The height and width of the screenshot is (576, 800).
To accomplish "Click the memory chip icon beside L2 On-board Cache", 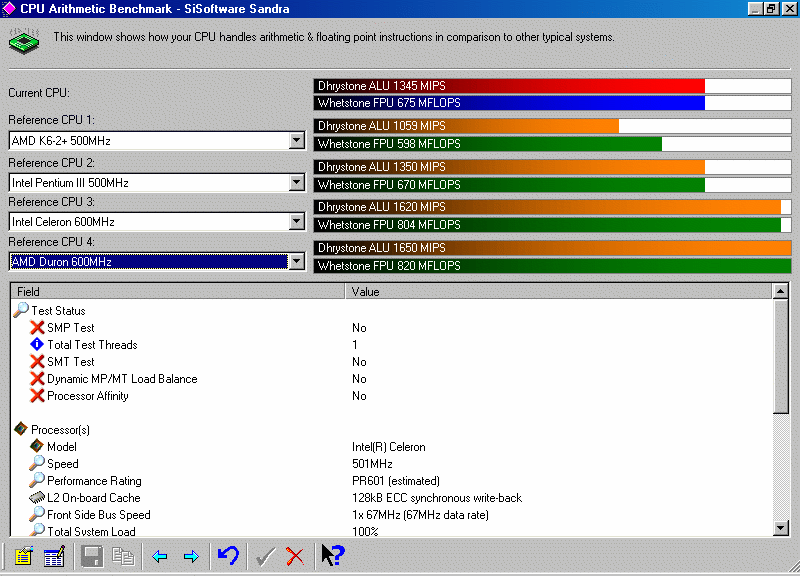I will point(37,497).
